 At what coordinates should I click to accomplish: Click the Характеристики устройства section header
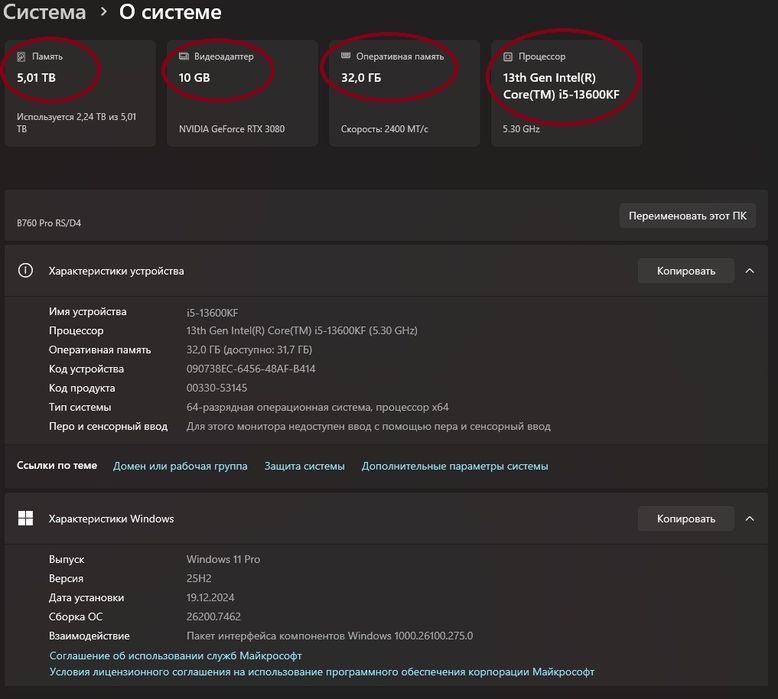pos(386,271)
